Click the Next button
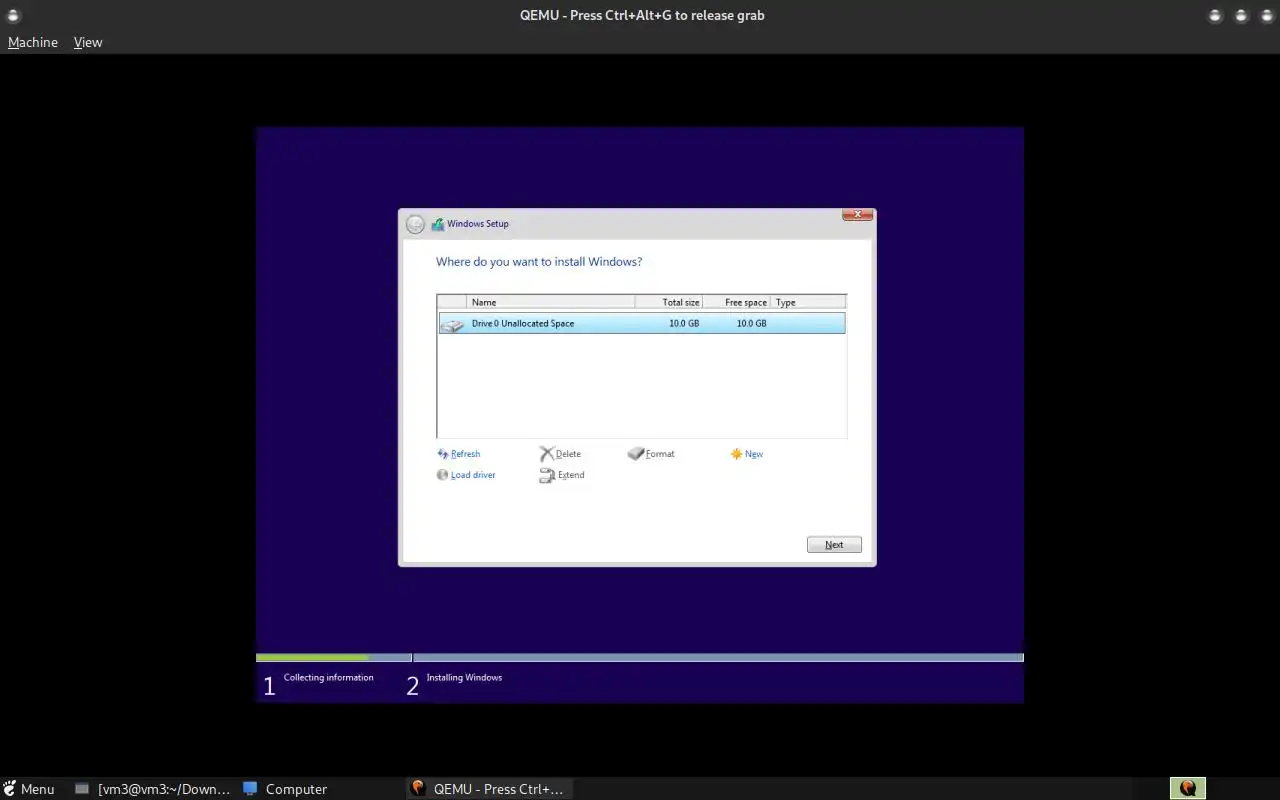Image resolution: width=1280 pixels, height=800 pixels. tap(834, 545)
